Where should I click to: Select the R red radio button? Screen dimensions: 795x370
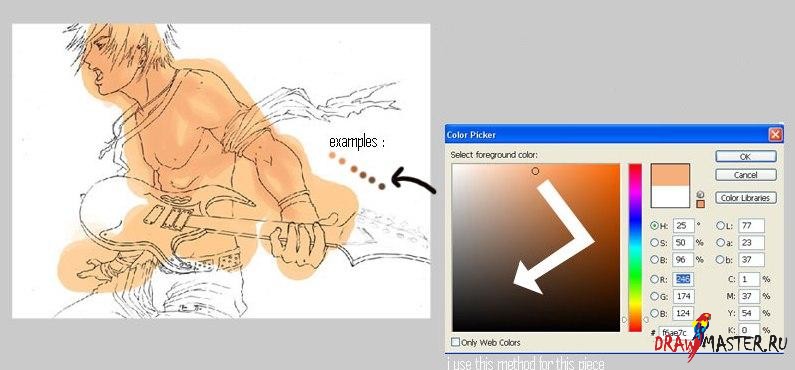click(x=655, y=279)
